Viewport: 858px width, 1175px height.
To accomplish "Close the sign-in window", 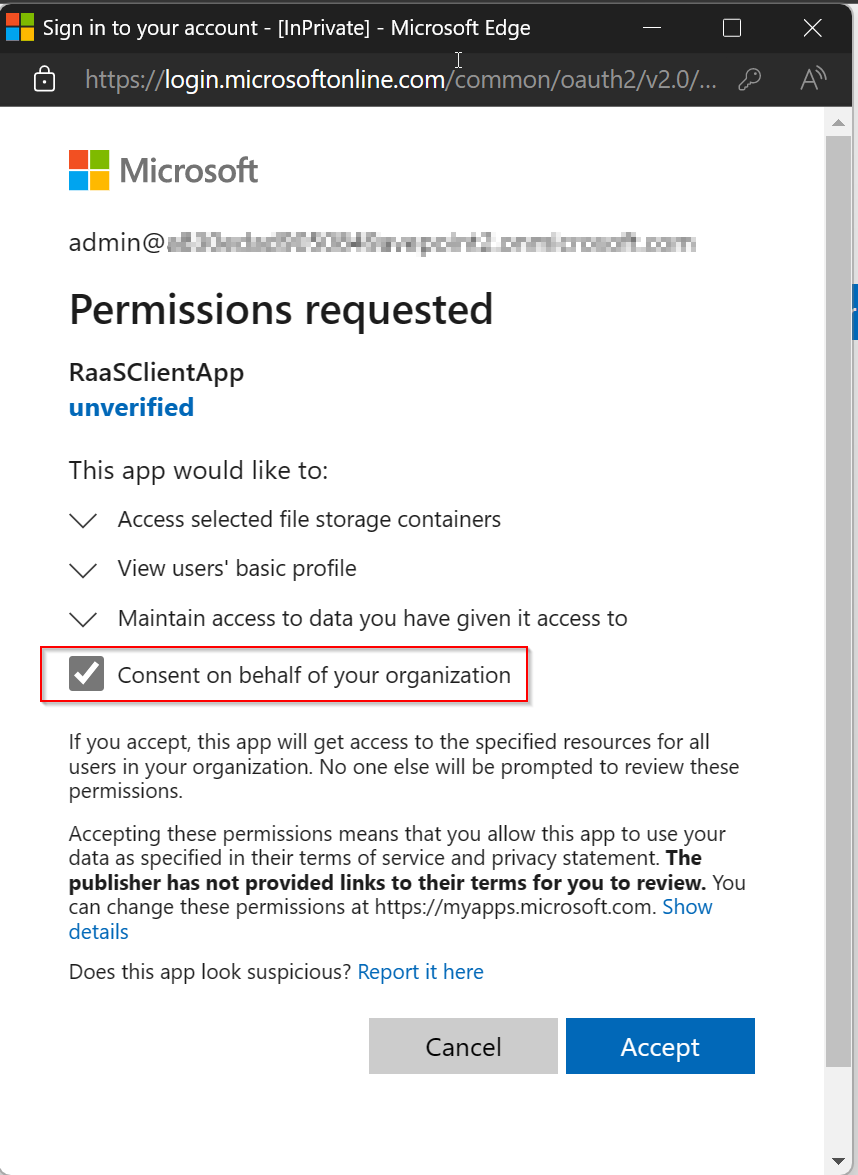I will [812, 28].
